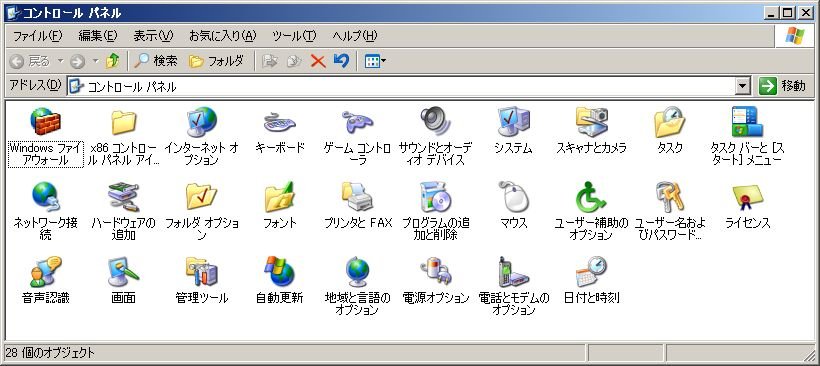The height and width of the screenshot is (366, 820).
Task: Click the 移動 go button
Action: click(x=783, y=86)
